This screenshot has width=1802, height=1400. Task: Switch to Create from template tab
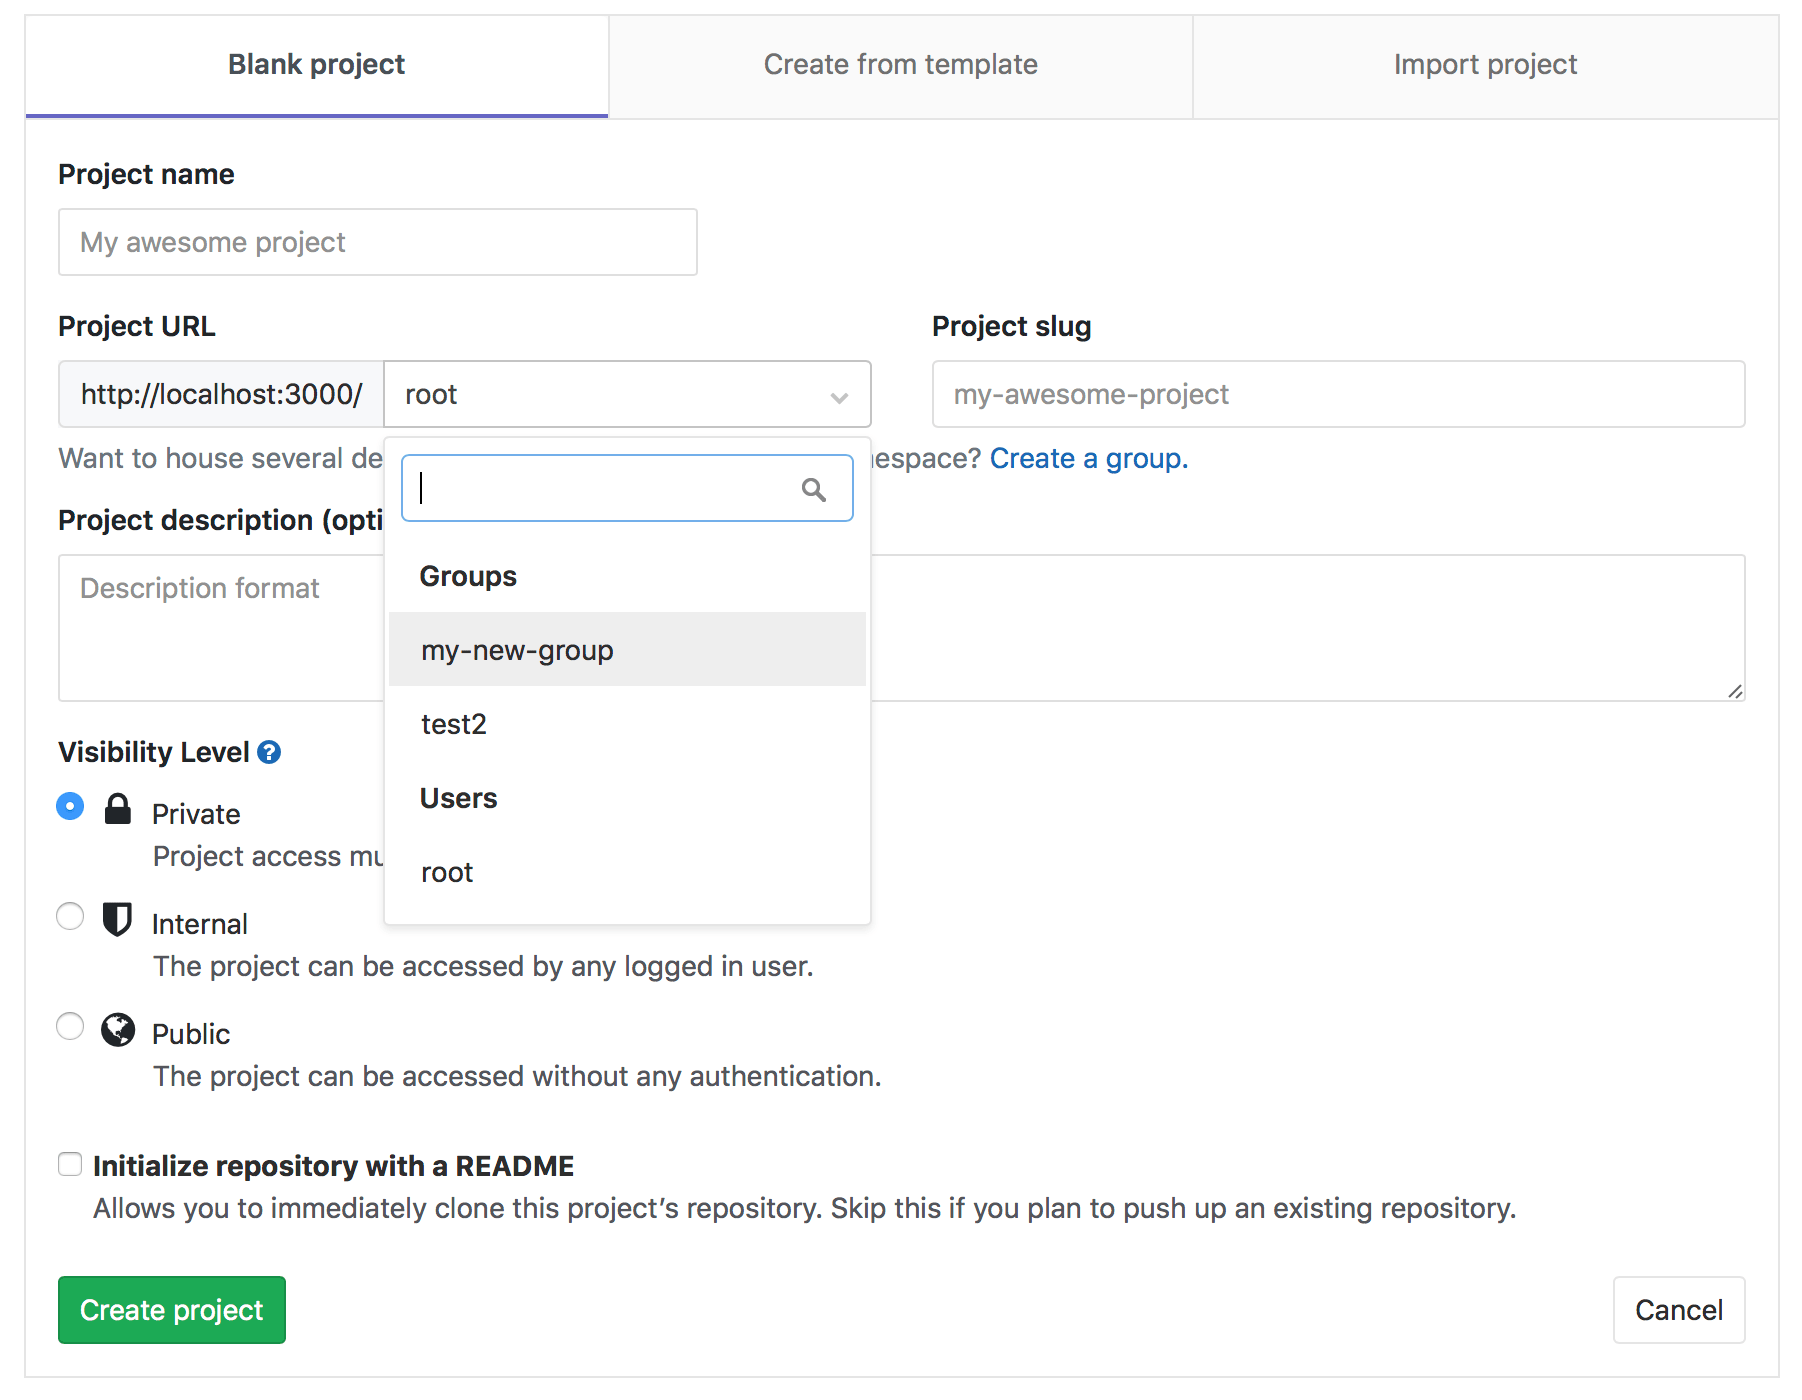[x=900, y=65]
